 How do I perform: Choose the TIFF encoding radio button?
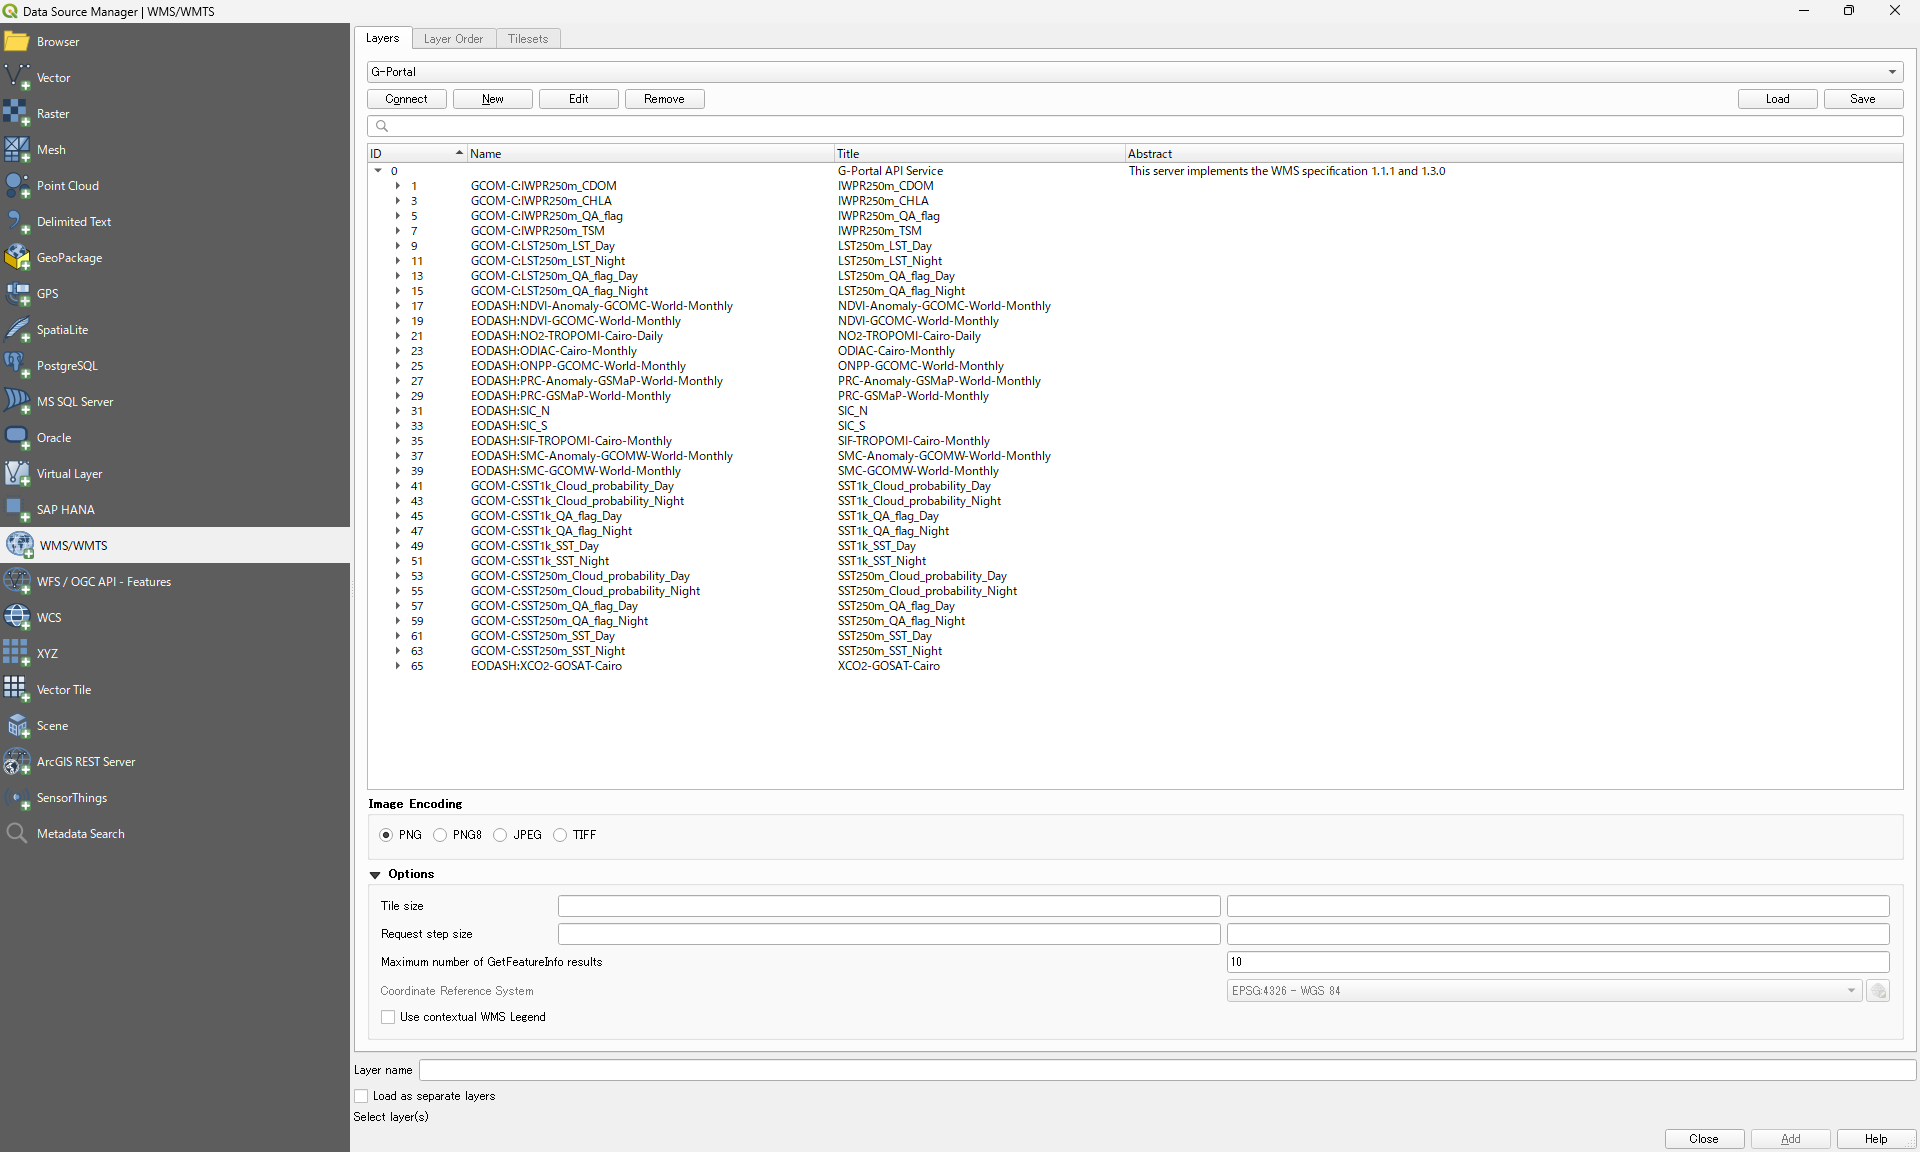560,835
